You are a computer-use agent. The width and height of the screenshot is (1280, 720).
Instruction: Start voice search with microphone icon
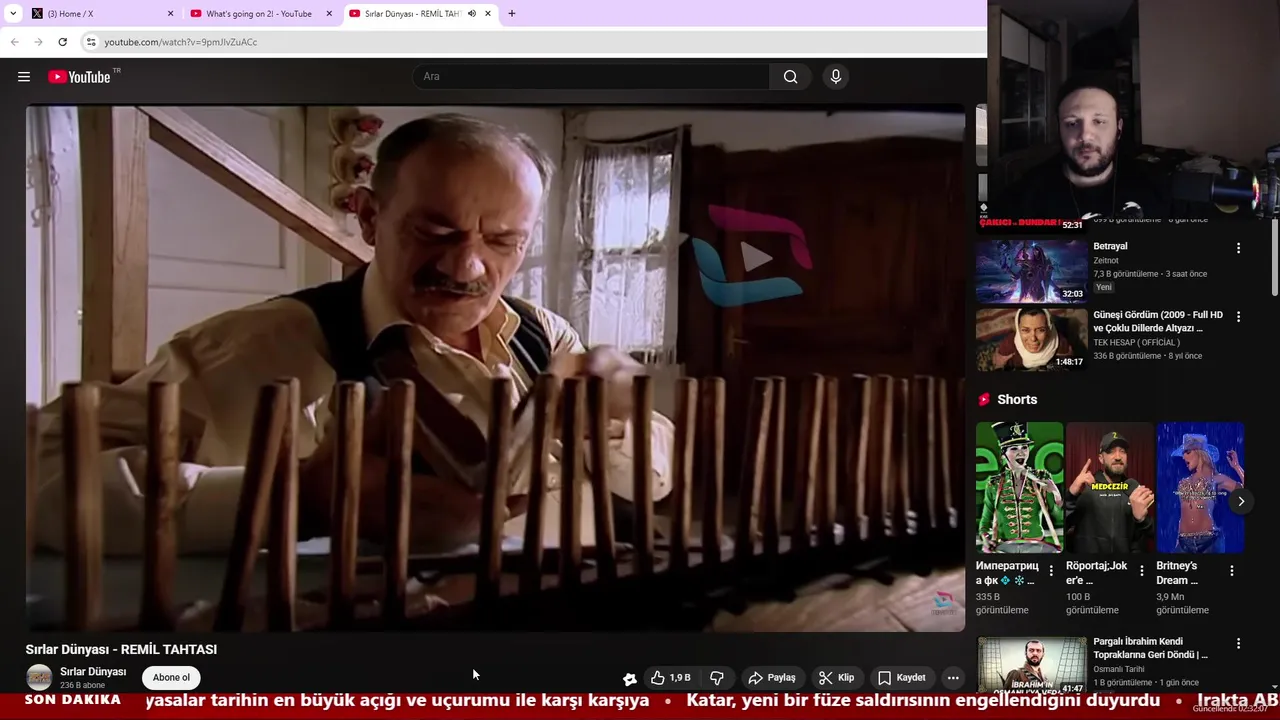click(x=836, y=77)
